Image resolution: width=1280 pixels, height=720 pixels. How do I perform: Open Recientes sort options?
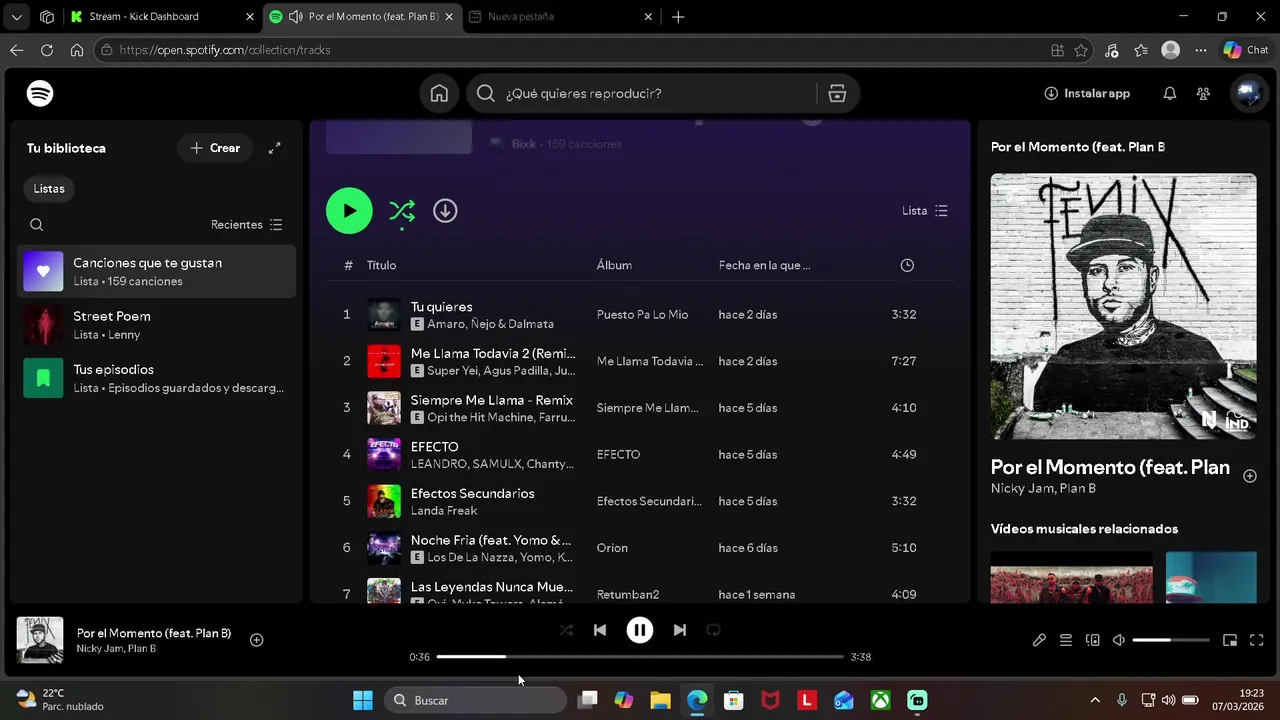247,225
